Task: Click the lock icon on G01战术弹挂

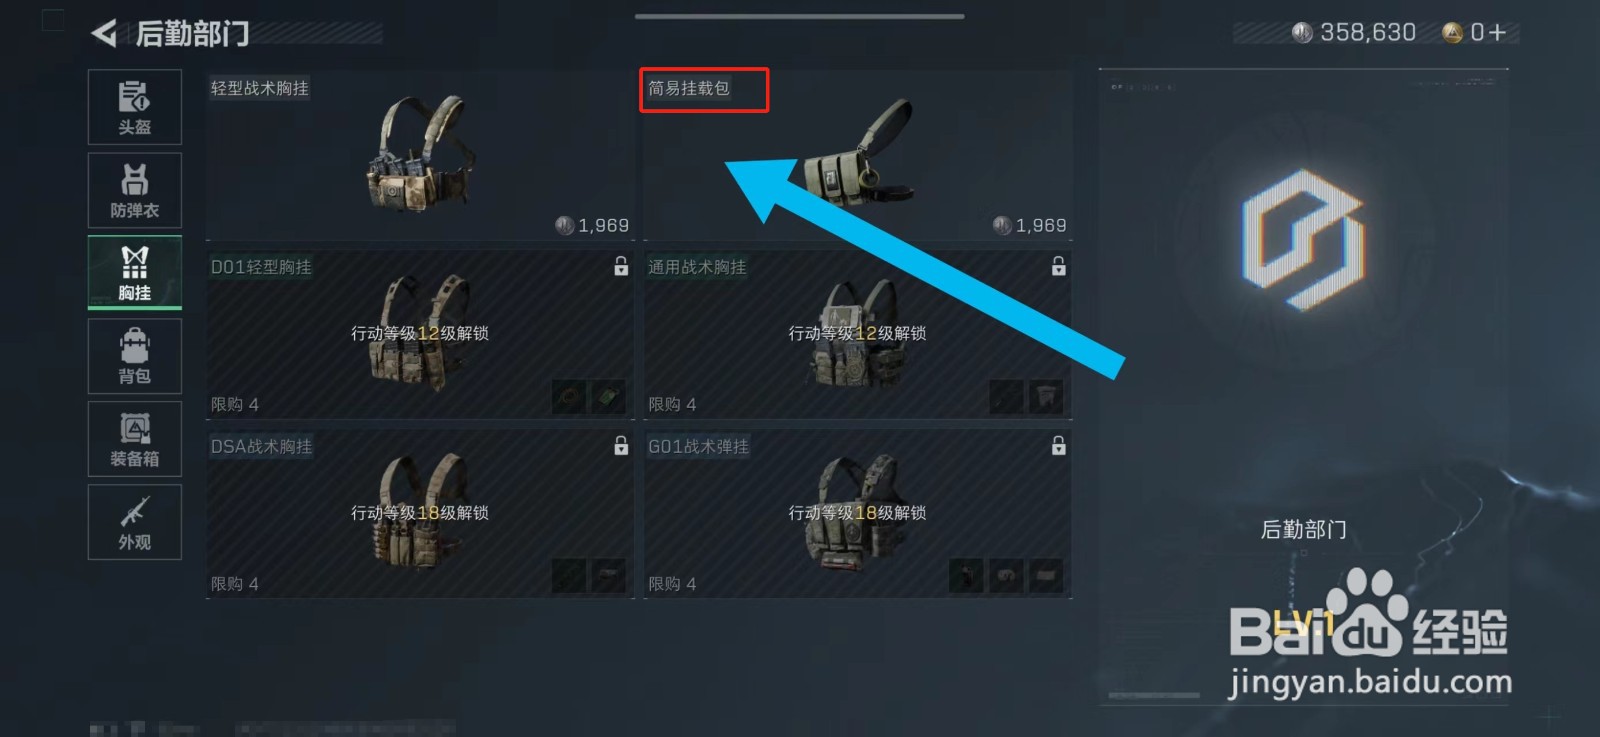Action: (1058, 445)
